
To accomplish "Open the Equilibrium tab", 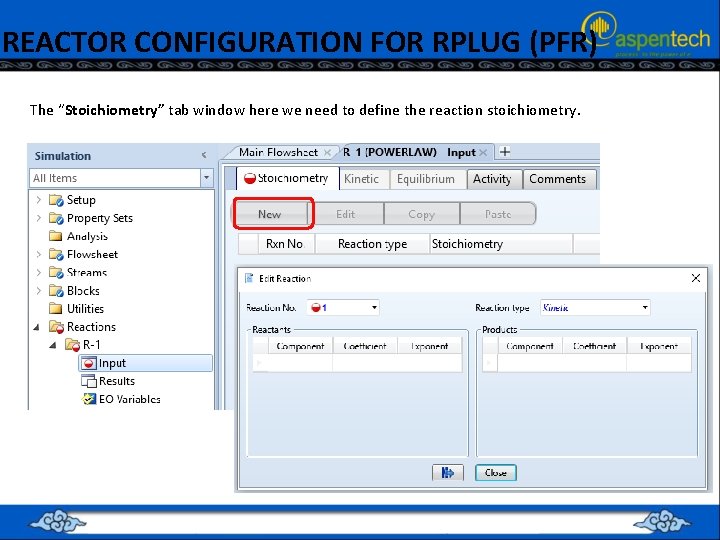I will pos(428,179).
